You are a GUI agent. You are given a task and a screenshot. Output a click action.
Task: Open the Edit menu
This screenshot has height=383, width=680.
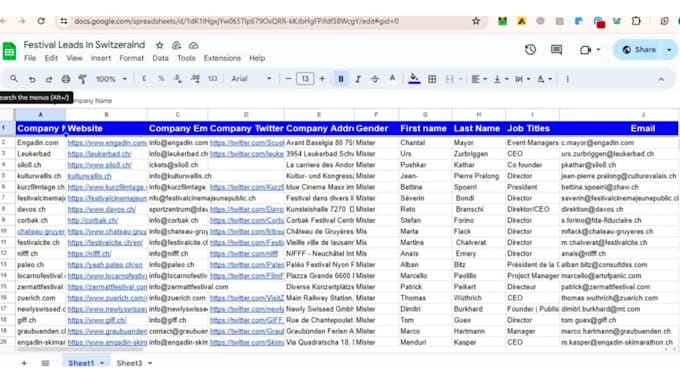(x=51, y=58)
